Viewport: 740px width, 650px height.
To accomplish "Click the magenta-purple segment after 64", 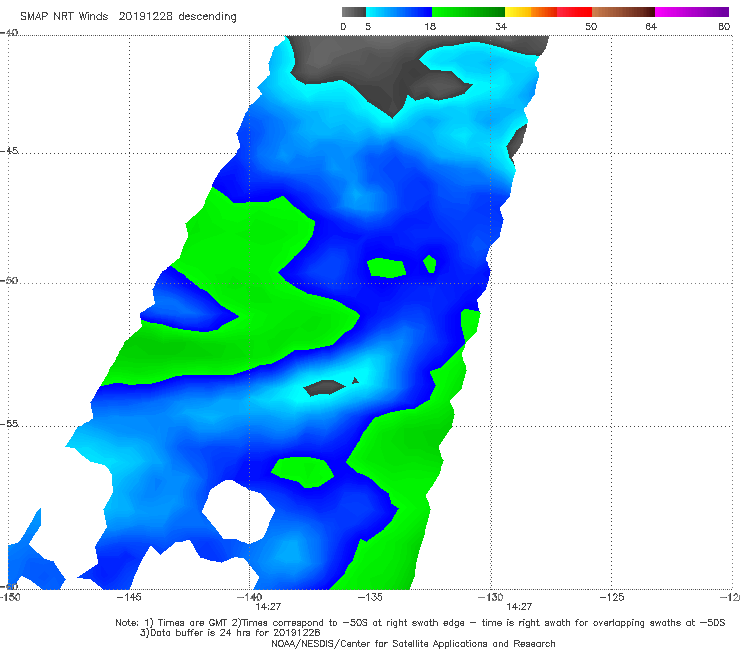I will click(692, 12).
